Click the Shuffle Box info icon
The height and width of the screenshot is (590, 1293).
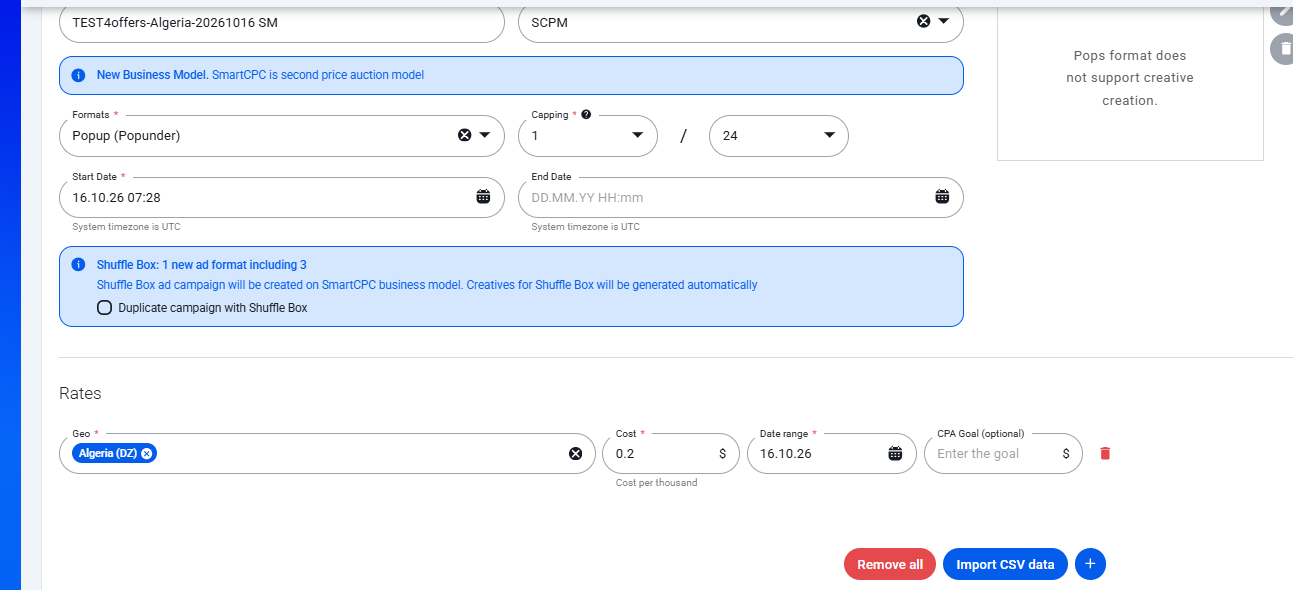[78, 265]
